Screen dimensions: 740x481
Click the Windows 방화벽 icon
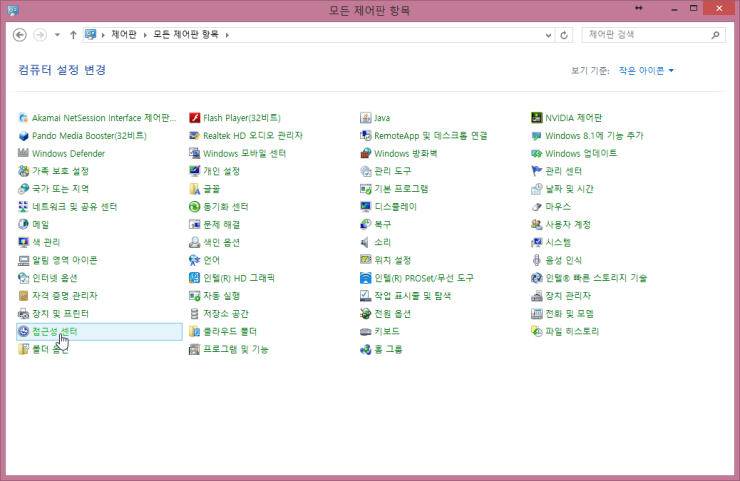click(365, 153)
